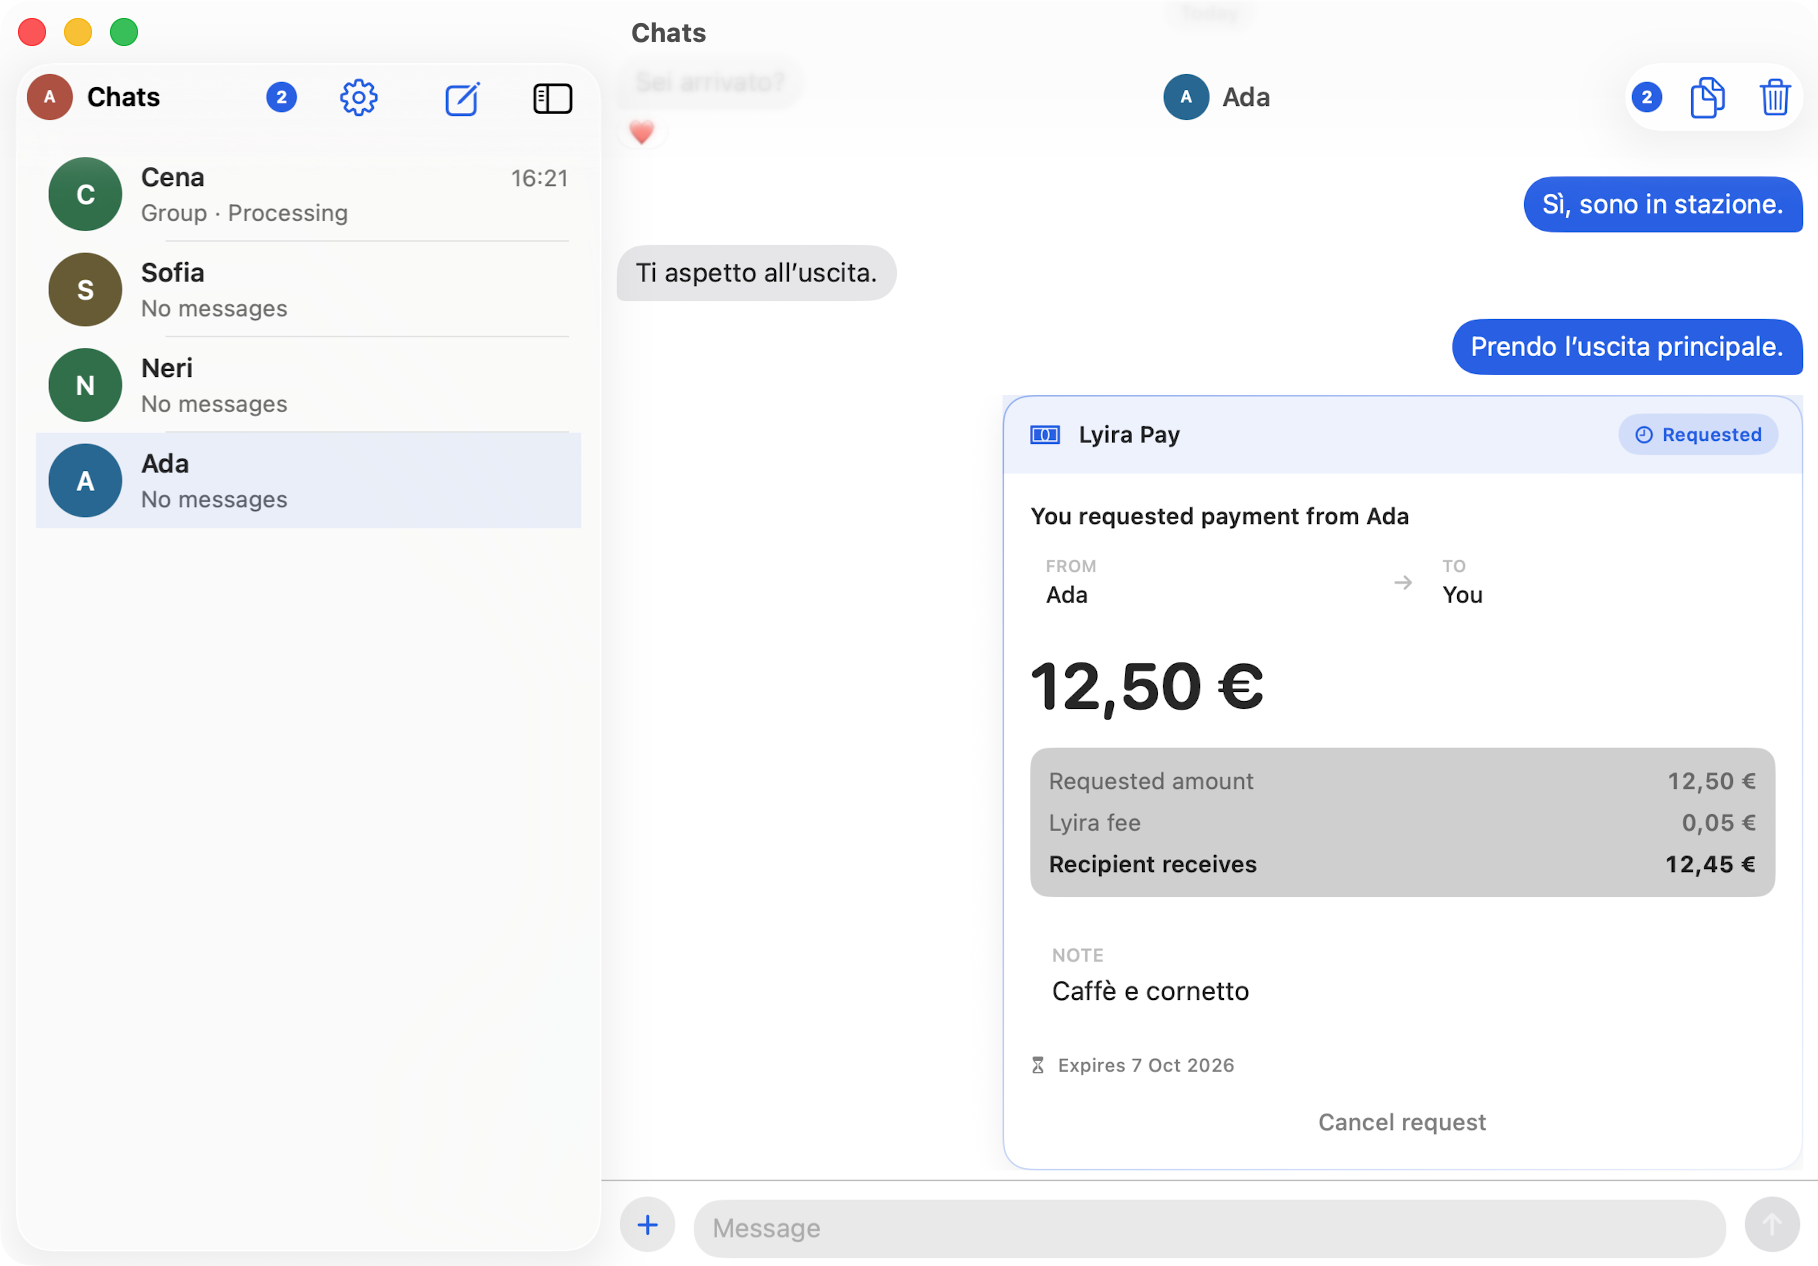
Task: Click the Requested status pill
Action: click(1697, 435)
